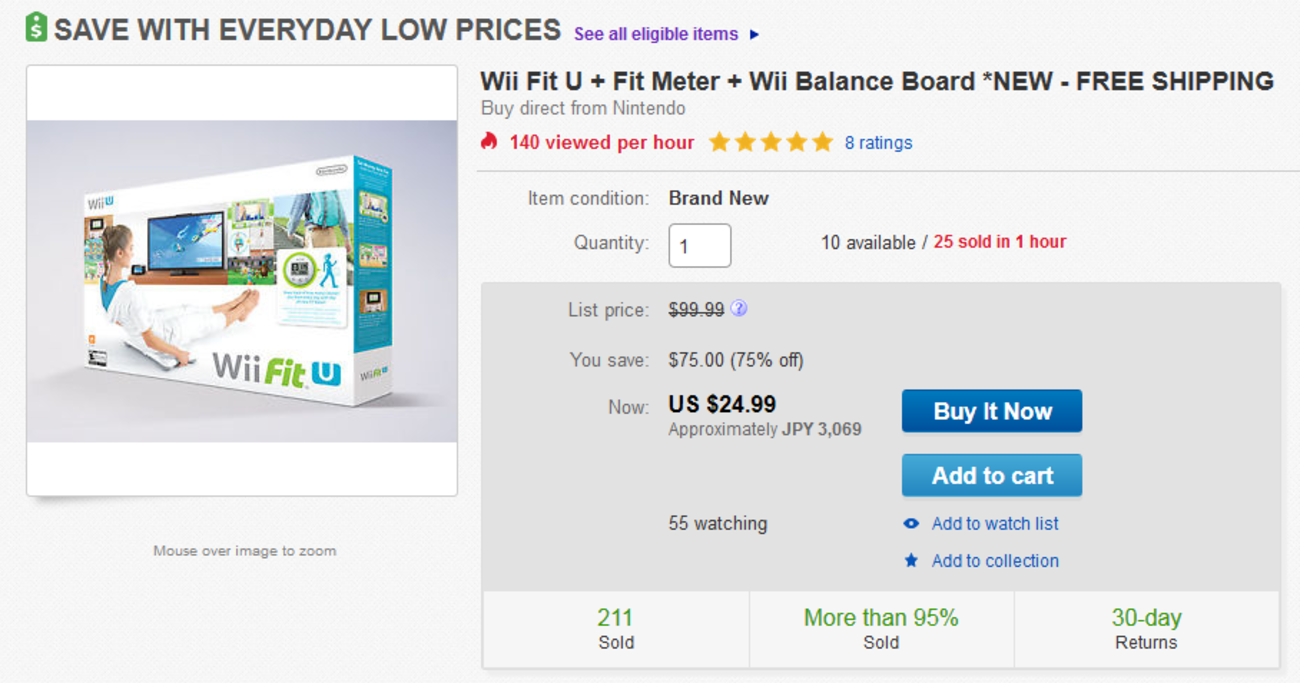The height and width of the screenshot is (683, 1300).
Task: Click the green price-tag savings icon
Action: click(x=36, y=28)
